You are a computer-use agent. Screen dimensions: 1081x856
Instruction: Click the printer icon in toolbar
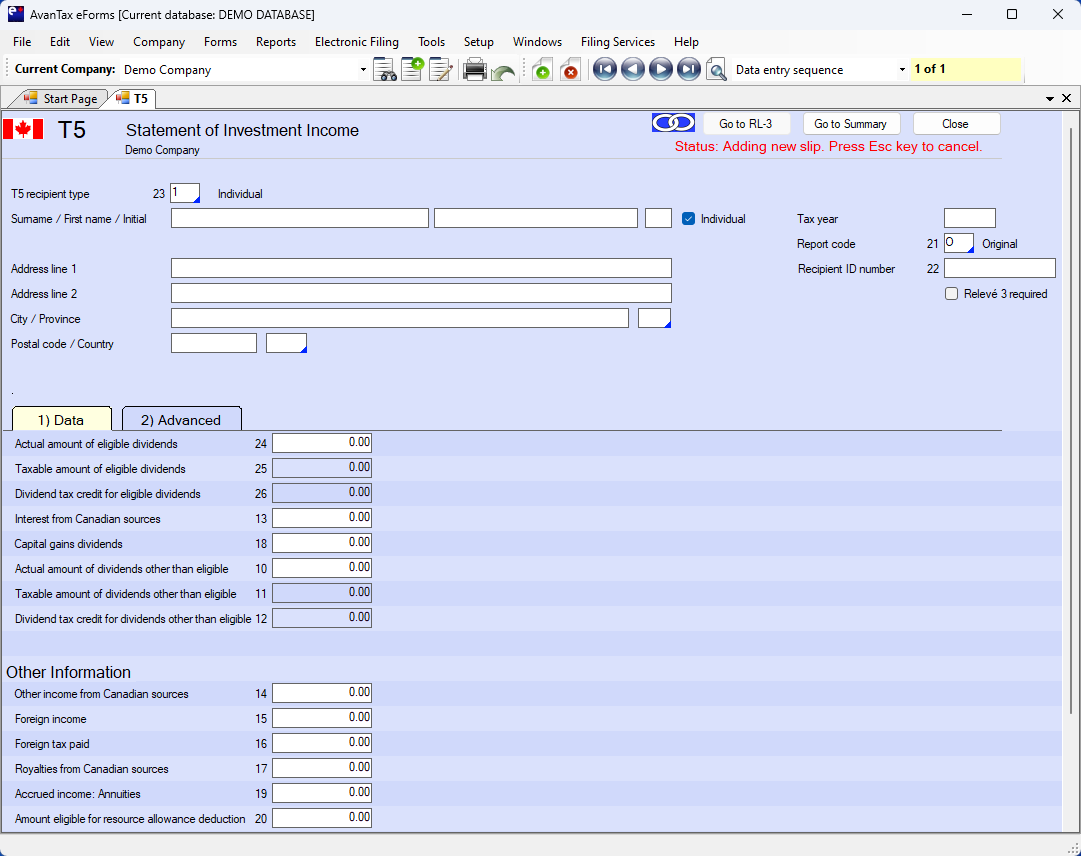click(x=475, y=70)
